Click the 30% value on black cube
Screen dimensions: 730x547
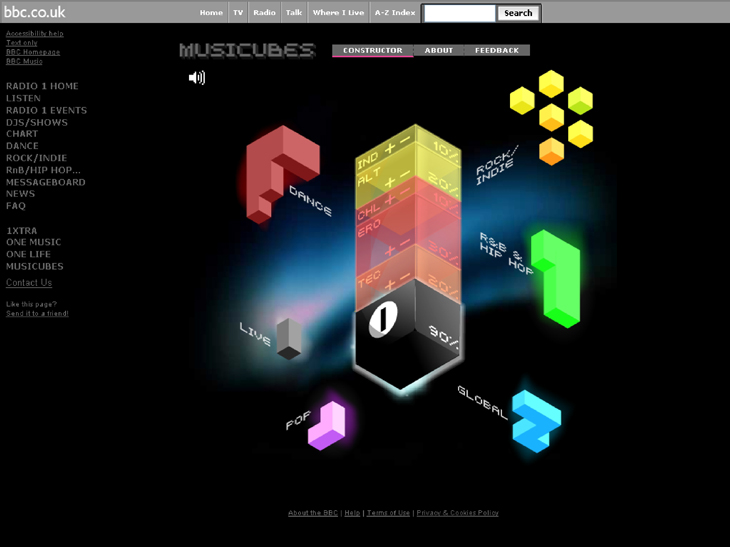(x=444, y=338)
